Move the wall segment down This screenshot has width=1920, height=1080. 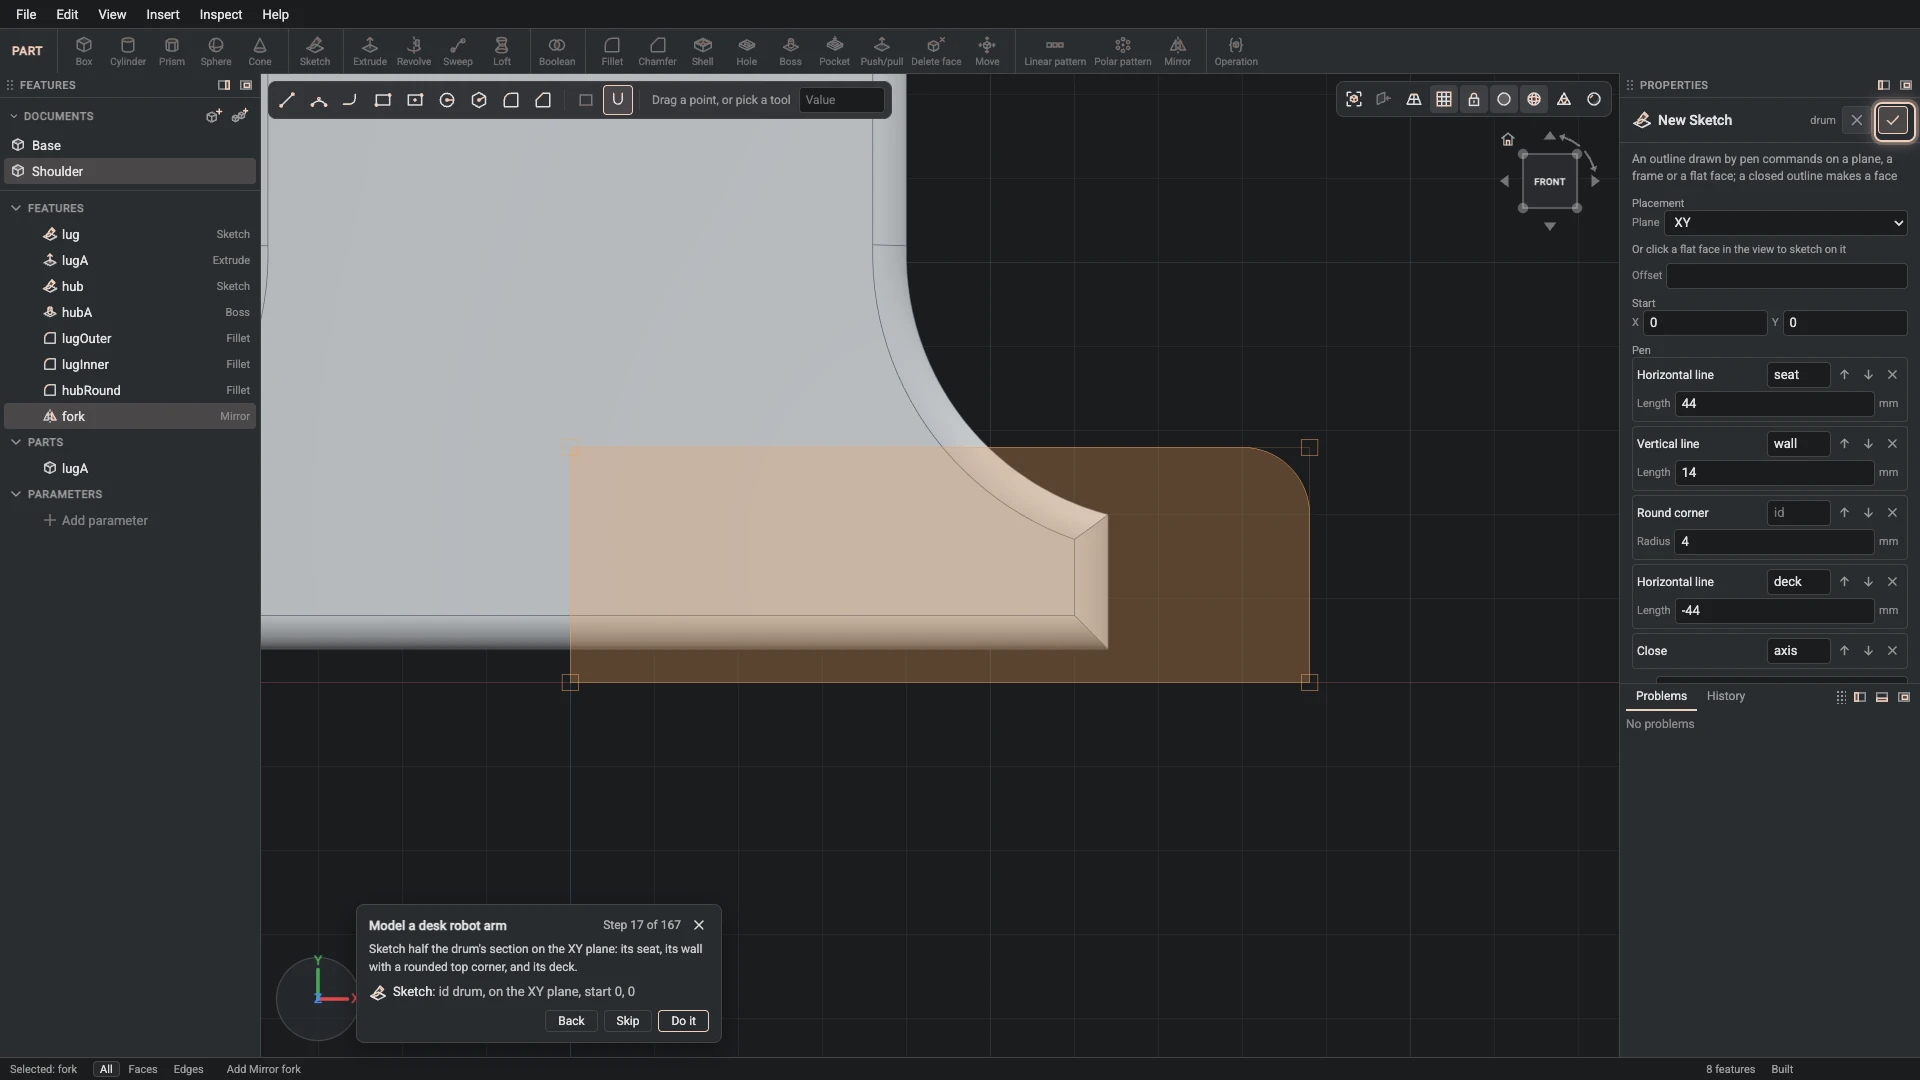point(1868,444)
